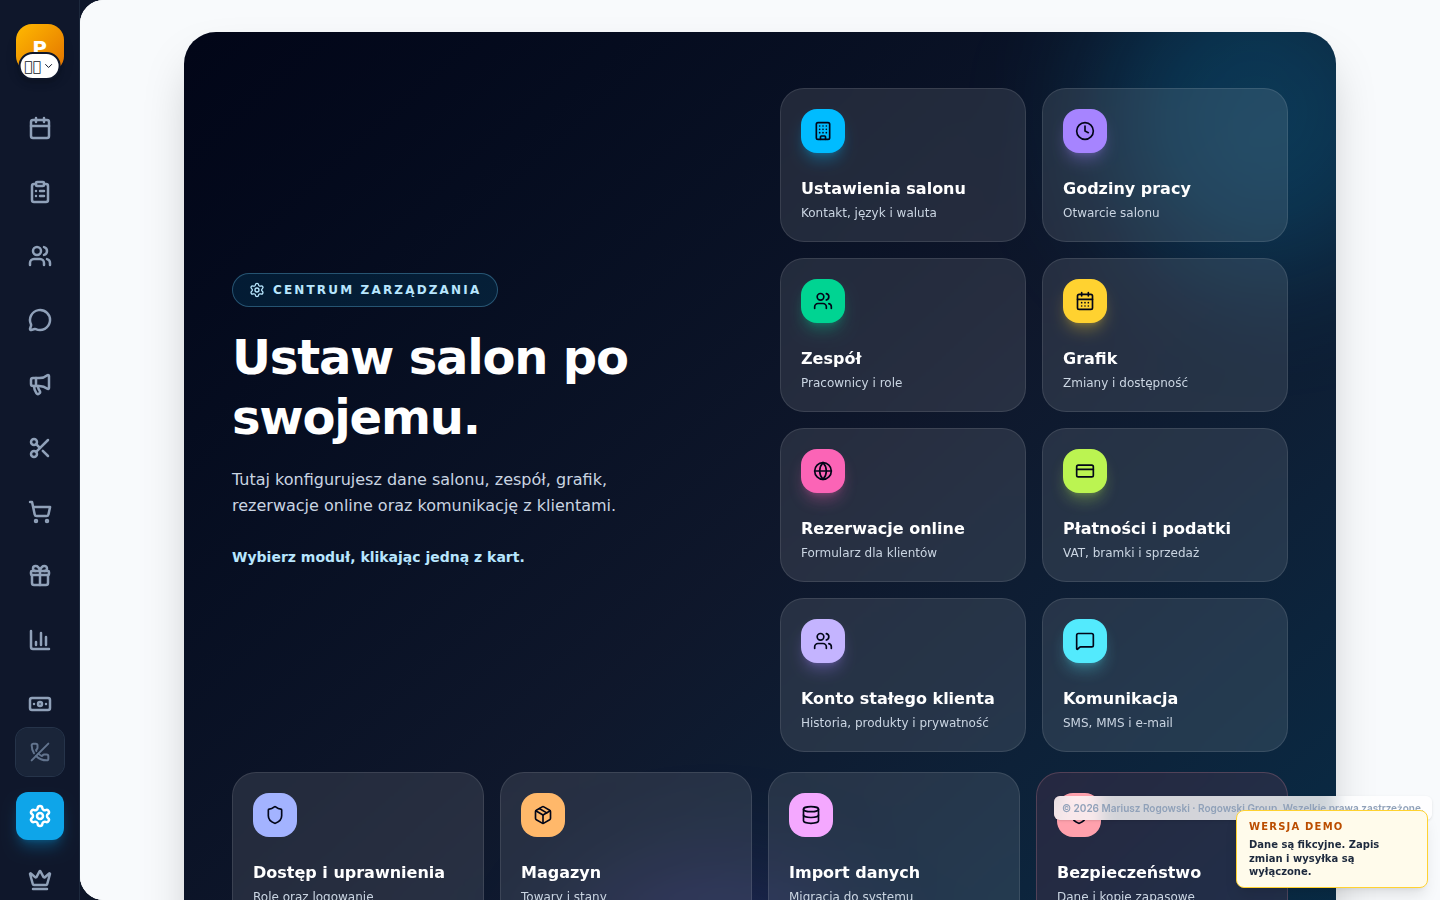
Task: Click the orange P logo in the sidebar
Action: [40, 40]
